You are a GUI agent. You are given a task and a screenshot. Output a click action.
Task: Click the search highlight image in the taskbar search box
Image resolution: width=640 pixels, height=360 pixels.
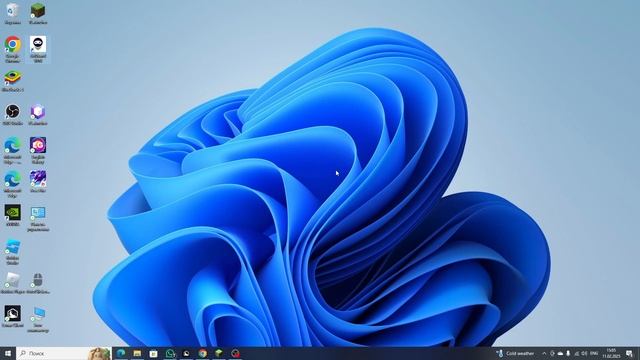99,353
